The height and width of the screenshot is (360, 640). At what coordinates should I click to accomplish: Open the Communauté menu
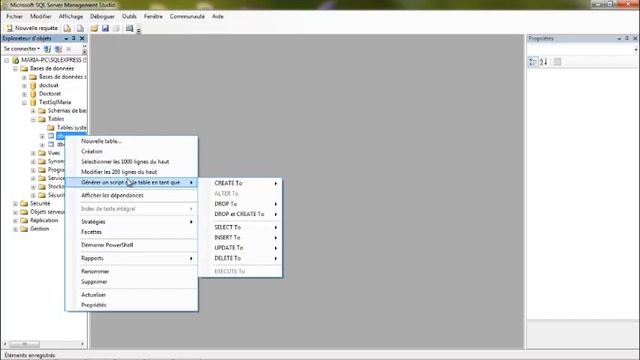[x=187, y=16]
